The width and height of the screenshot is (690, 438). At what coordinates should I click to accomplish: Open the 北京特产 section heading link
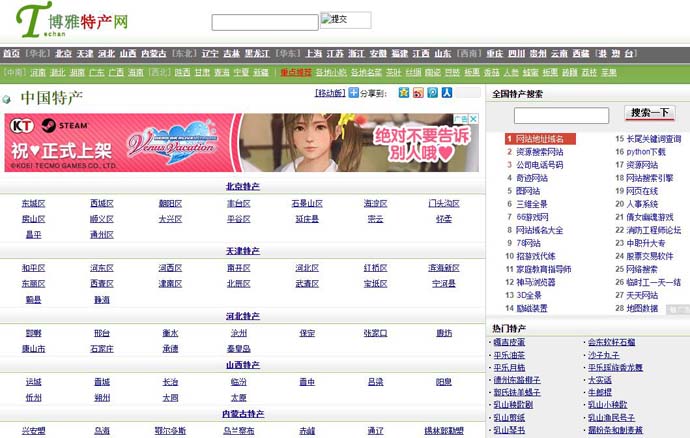click(242, 186)
